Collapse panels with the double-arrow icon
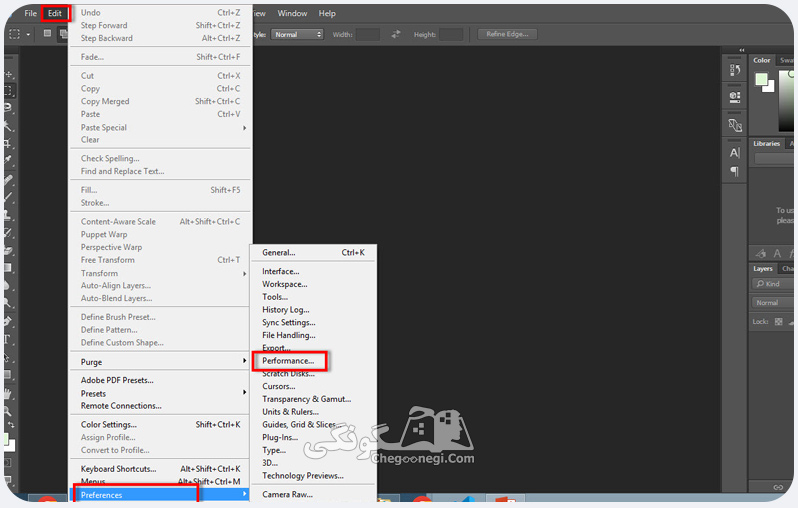This screenshot has height=508, width=798. coord(742,50)
